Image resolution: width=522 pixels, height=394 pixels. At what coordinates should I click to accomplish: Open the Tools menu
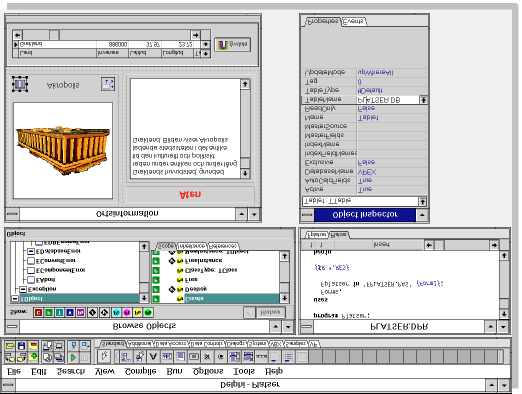pos(244,371)
